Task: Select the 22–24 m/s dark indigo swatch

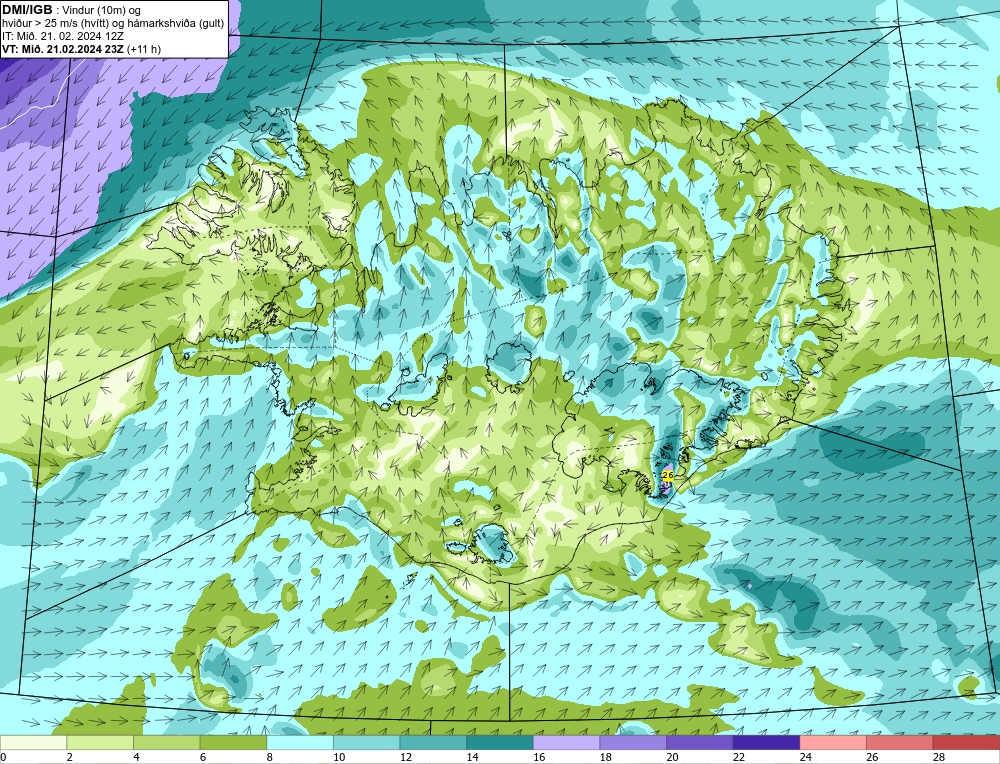Action: (767, 742)
